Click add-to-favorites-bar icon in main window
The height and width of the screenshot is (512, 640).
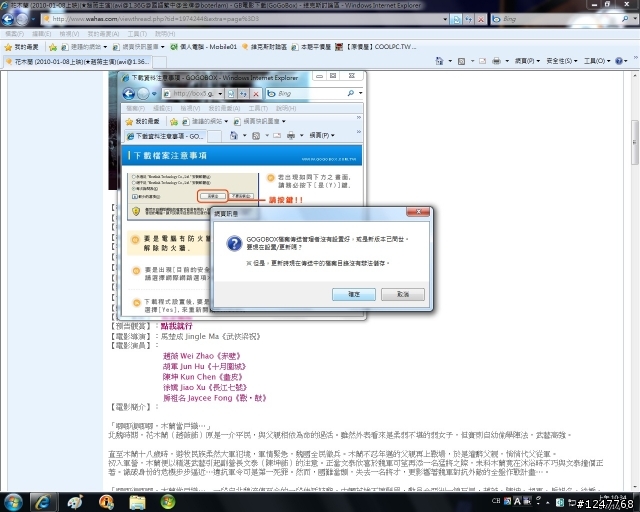tap(53, 47)
